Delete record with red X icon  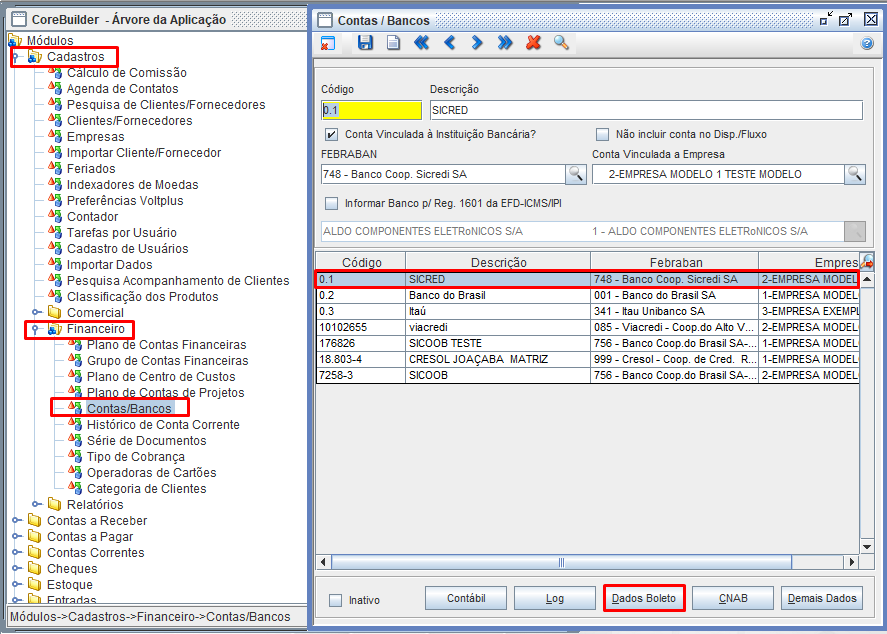(533, 42)
